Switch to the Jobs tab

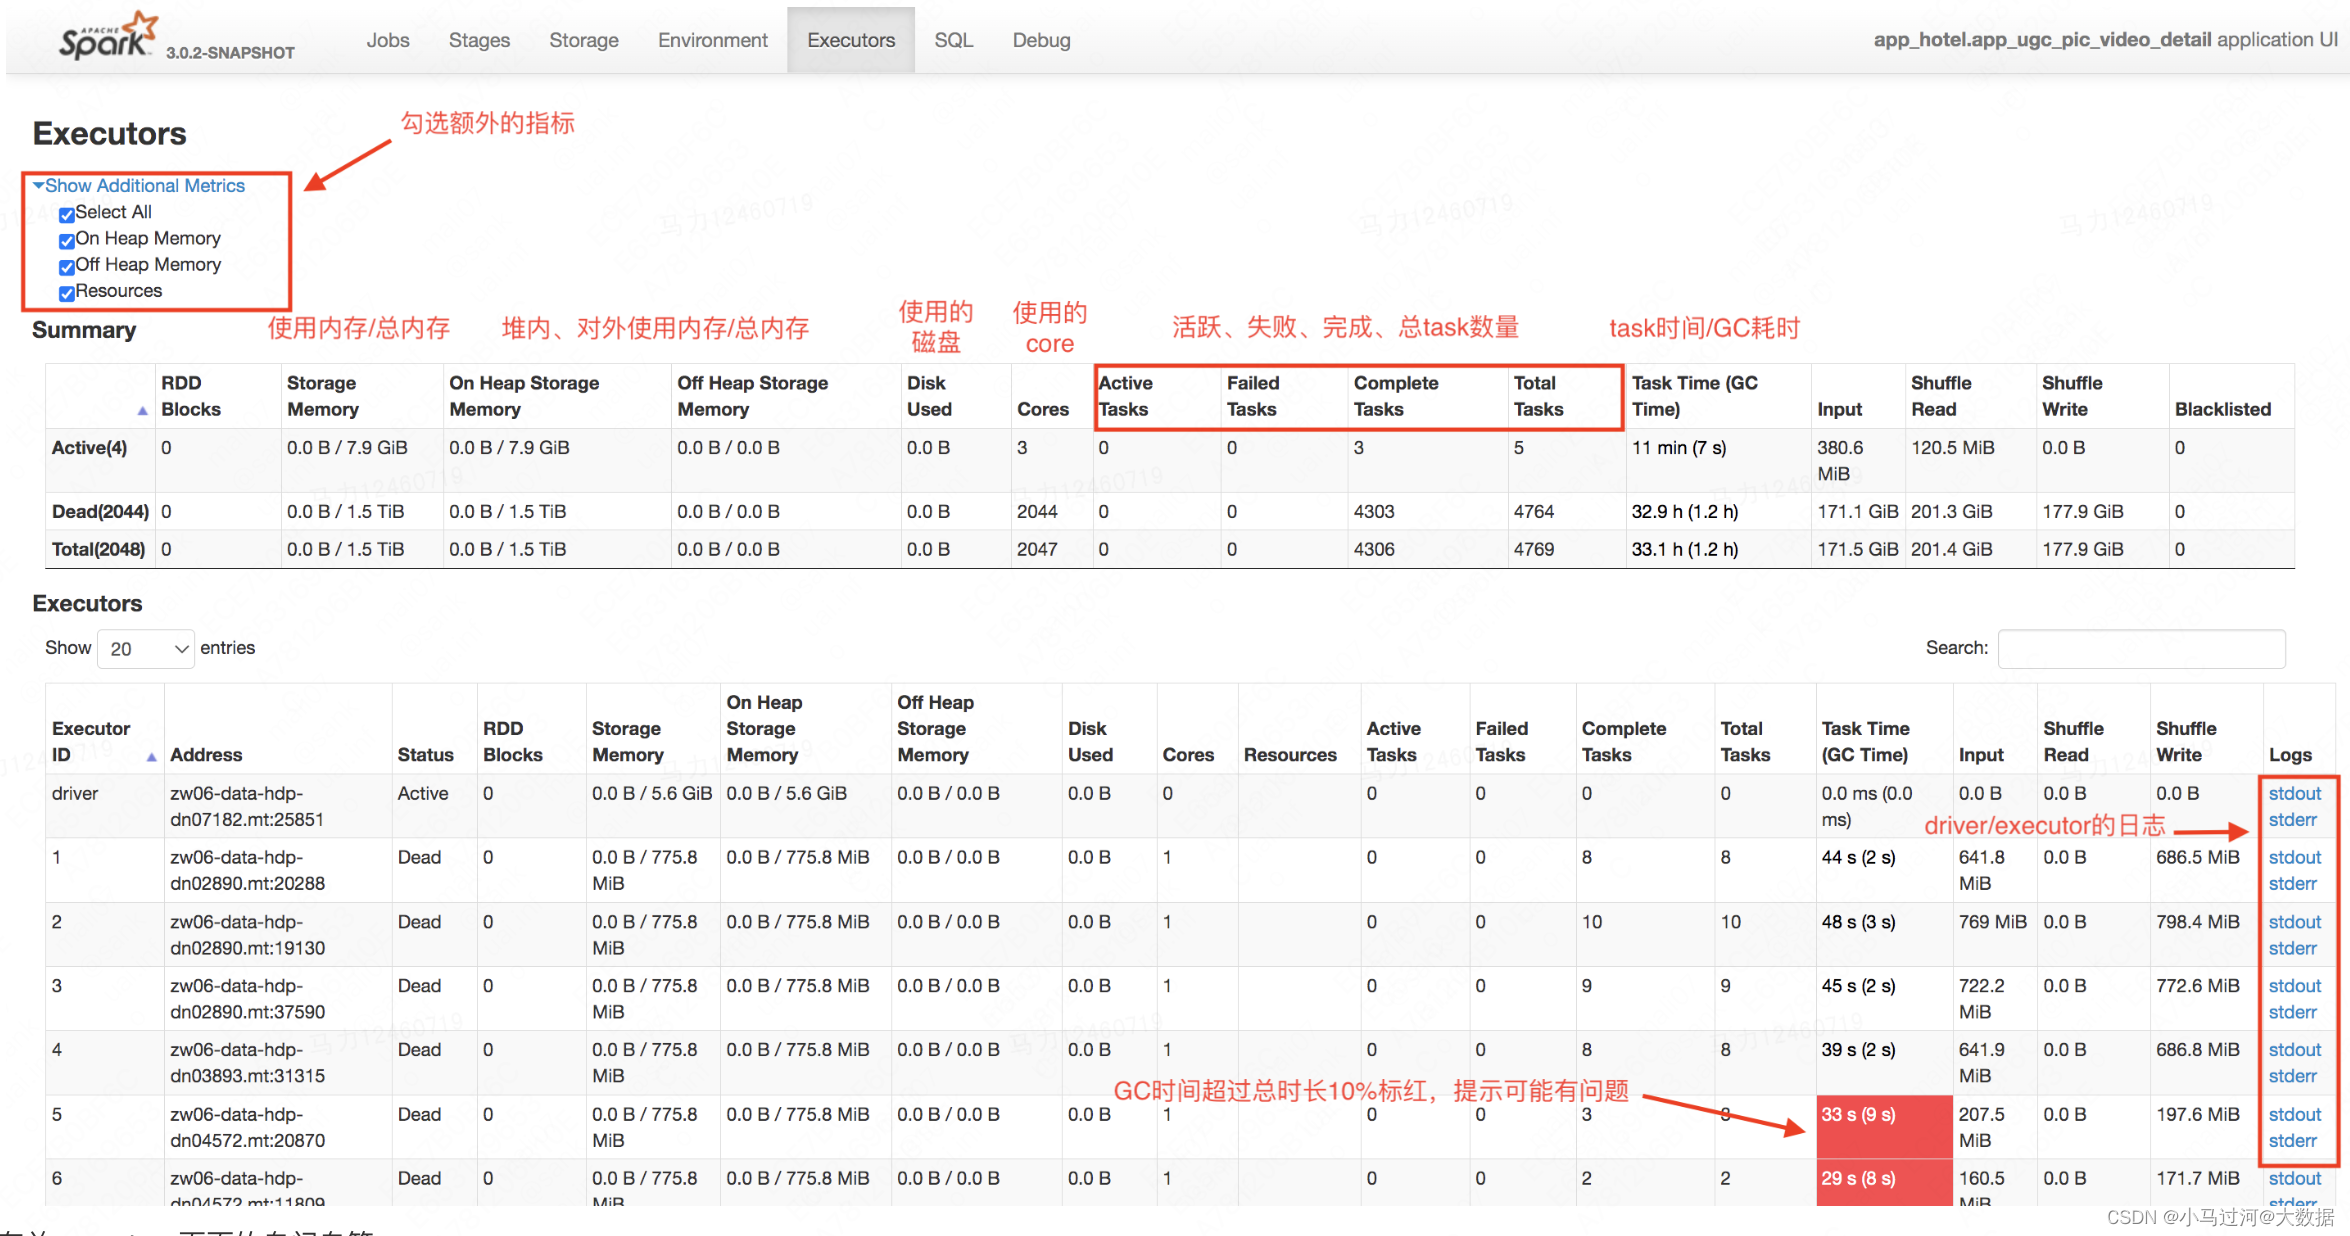click(x=388, y=40)
